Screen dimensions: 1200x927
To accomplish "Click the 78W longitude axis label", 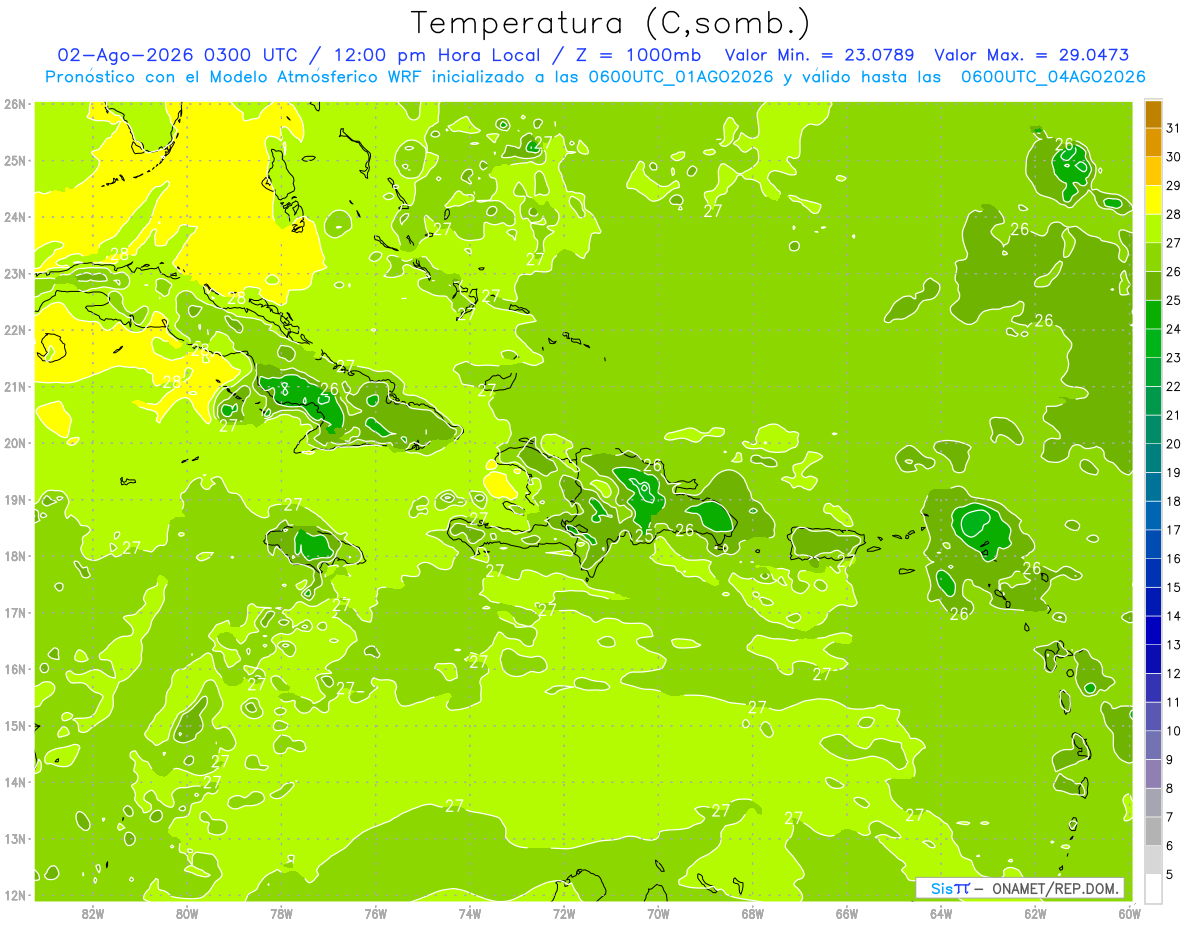I will click(x=281, y=914).
